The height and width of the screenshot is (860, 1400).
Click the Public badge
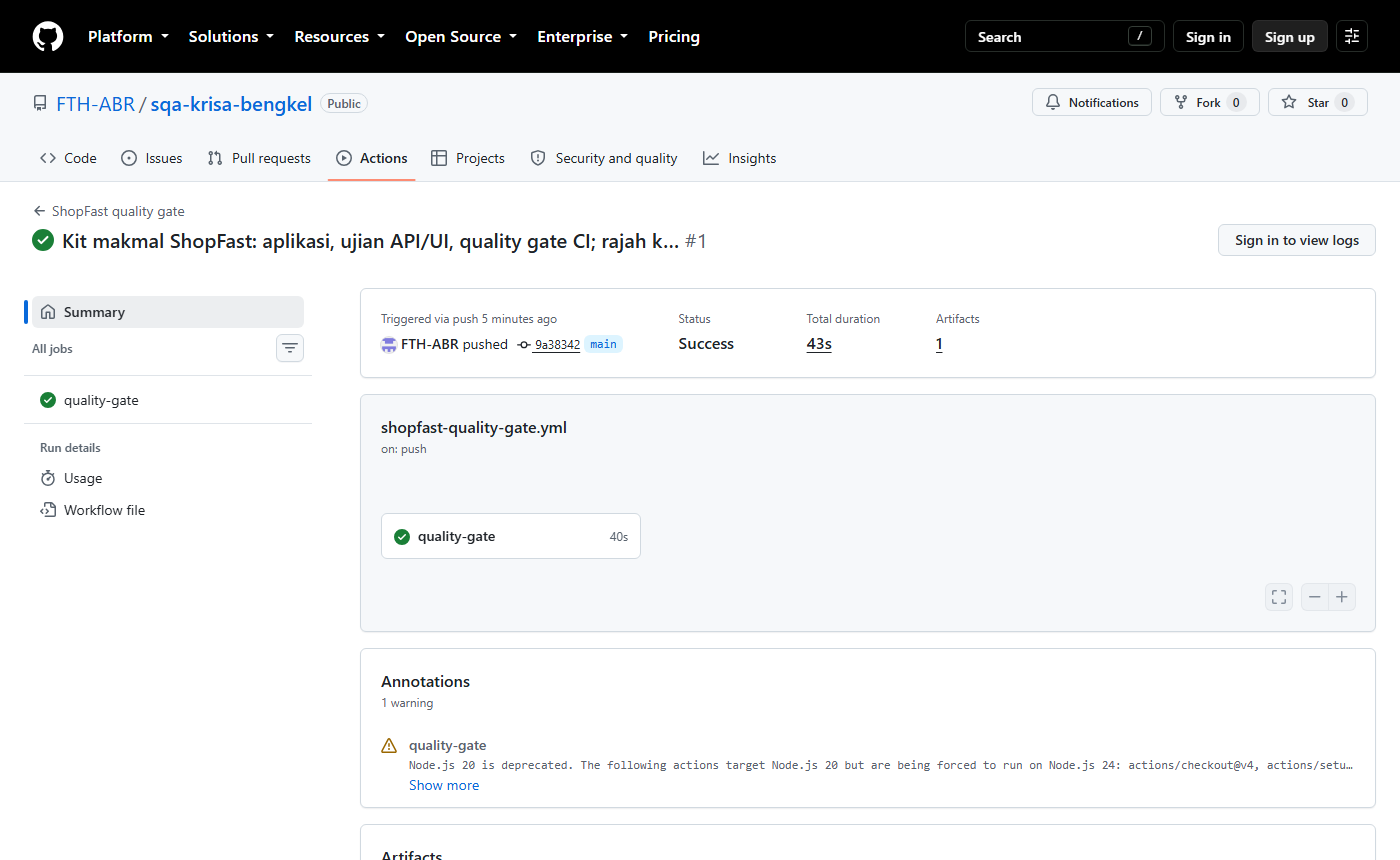point(344,103)
